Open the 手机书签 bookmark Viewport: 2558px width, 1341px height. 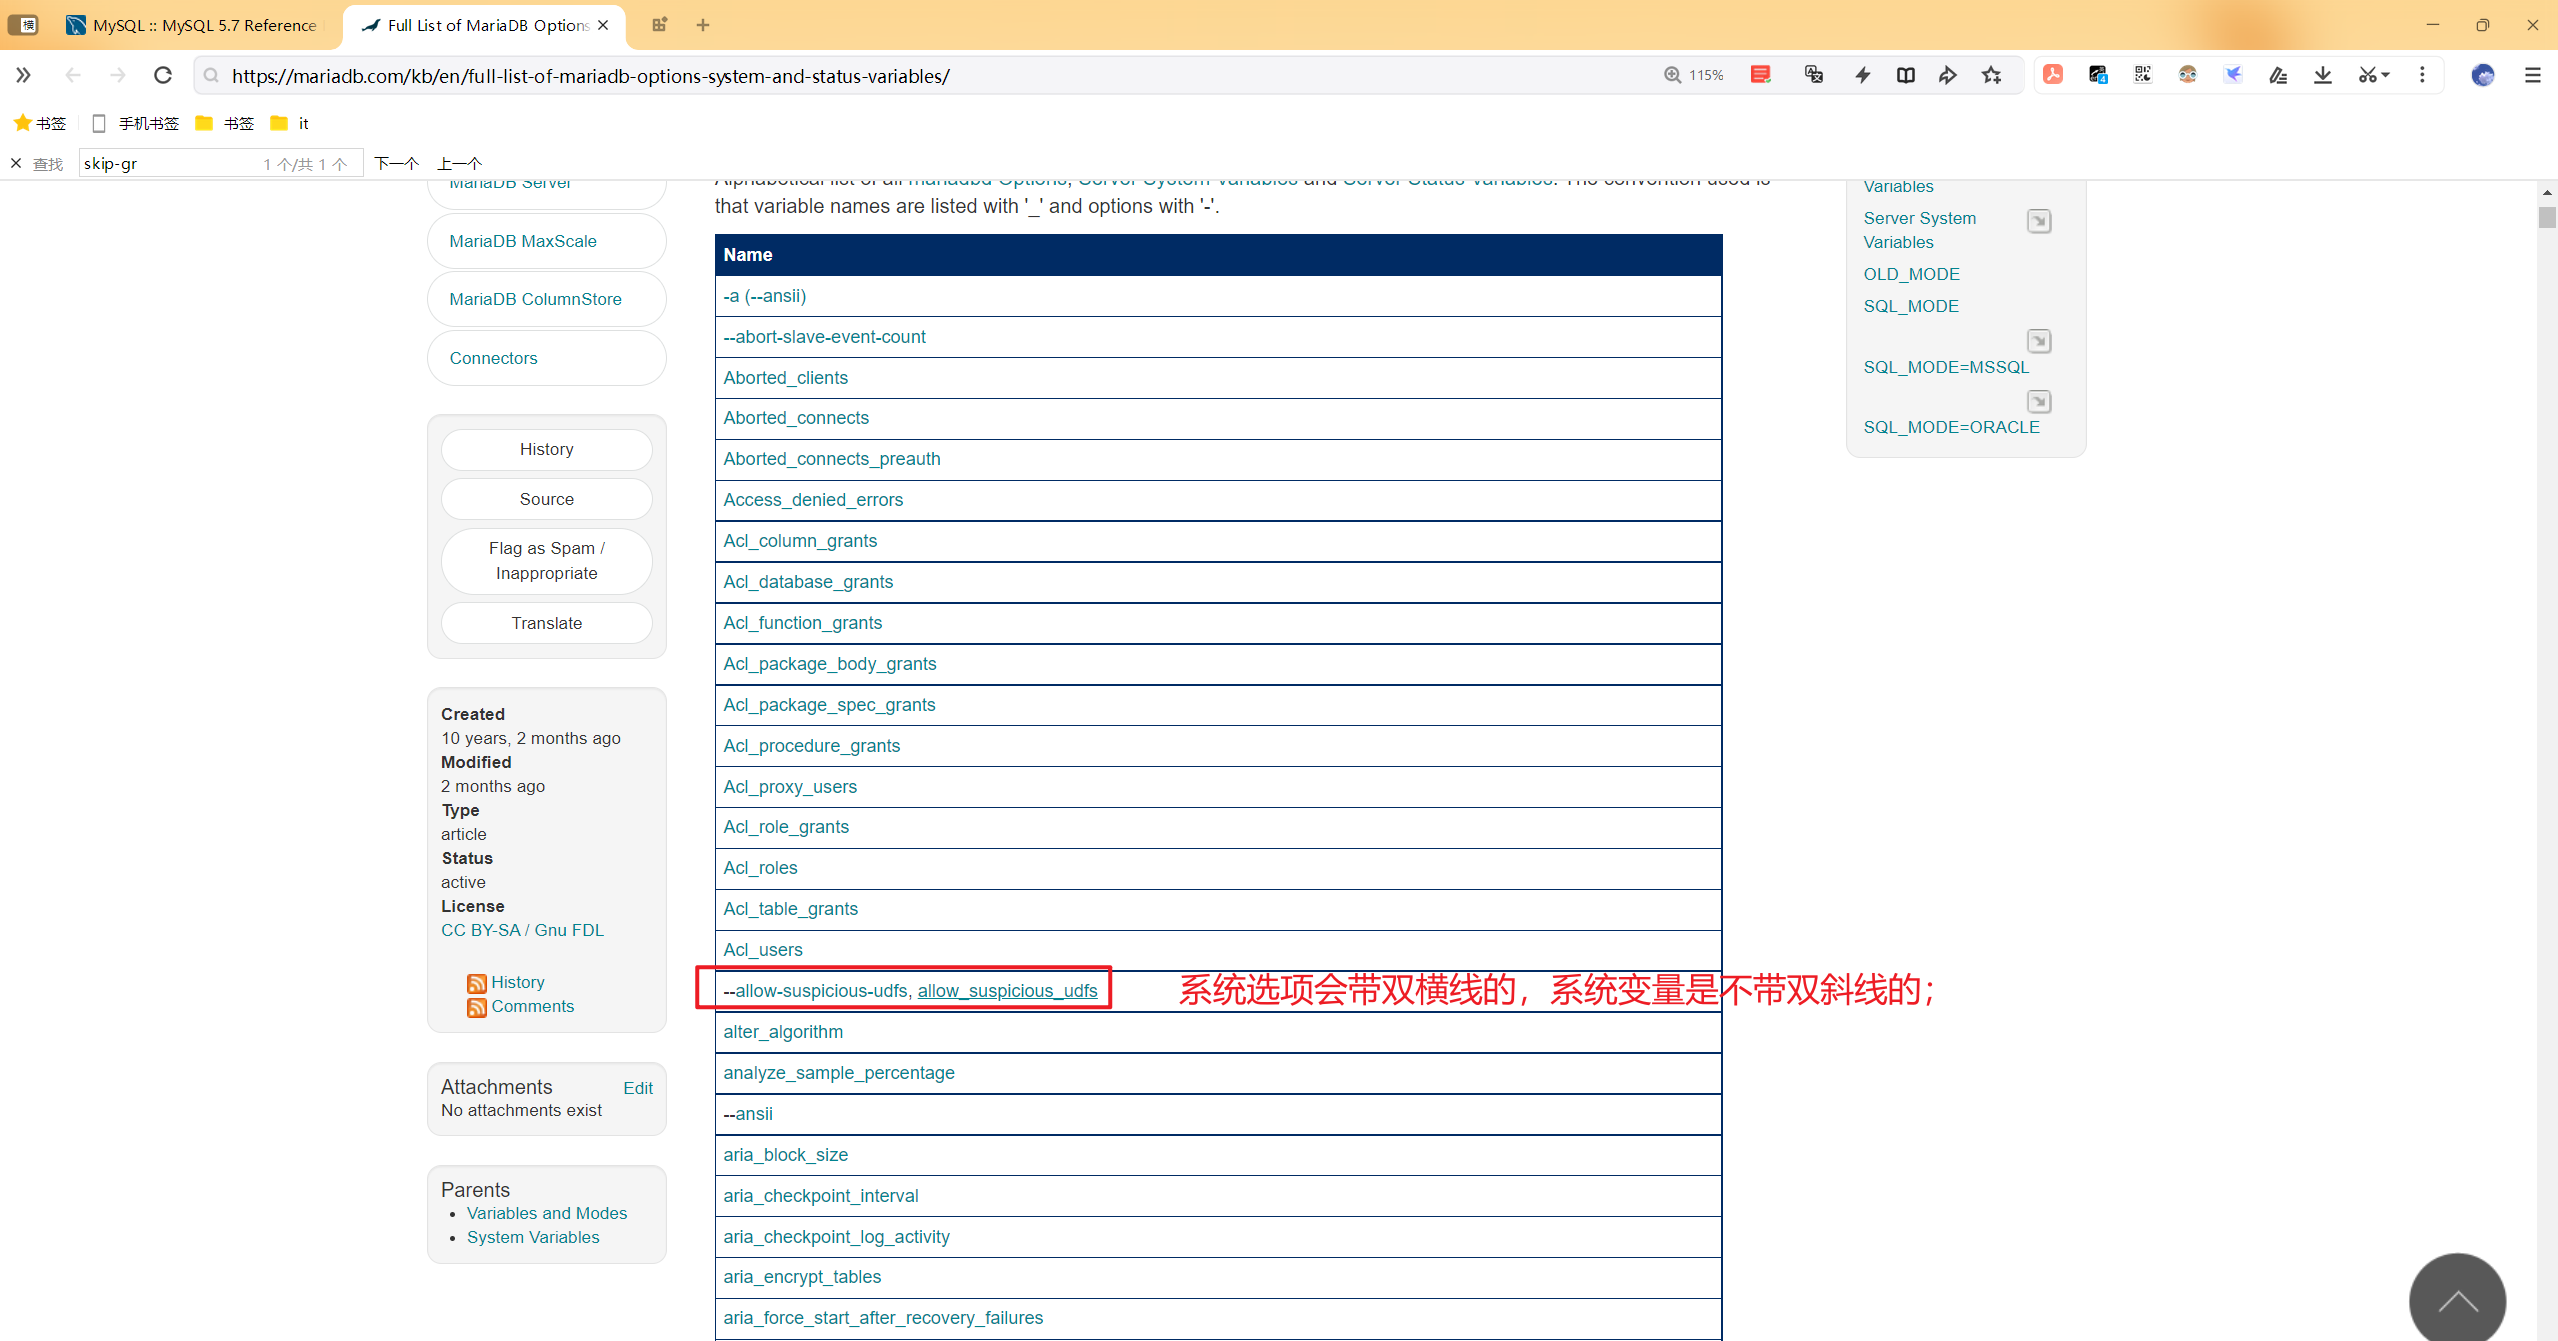(x=135, y=123)
